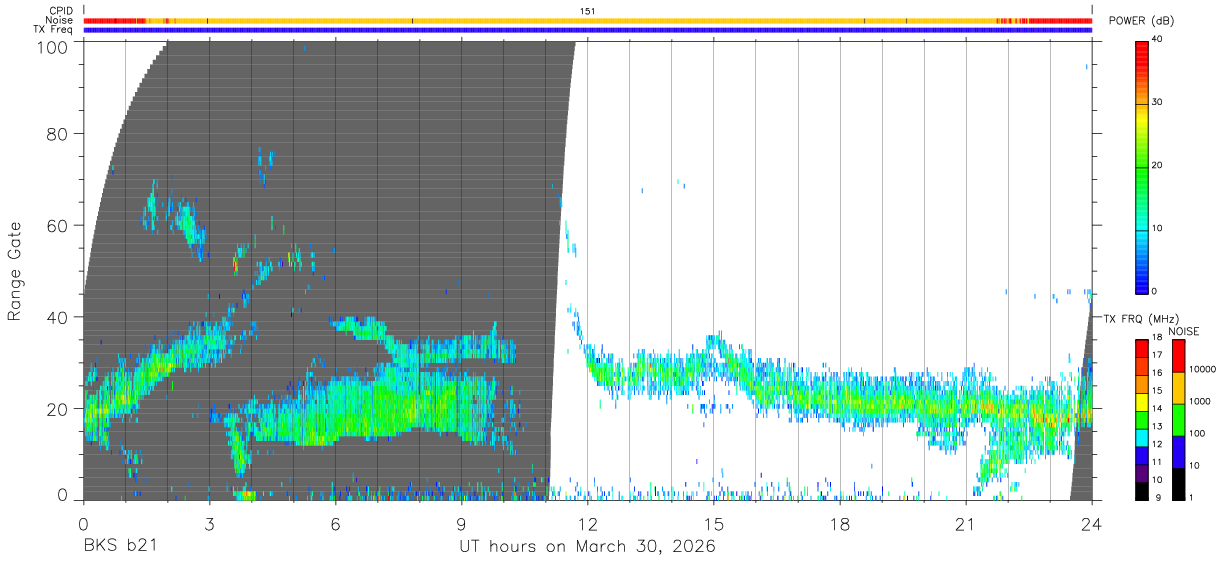Click the CPID value '151'
This screenshot has height=567, width=1228.
point(587,11)
